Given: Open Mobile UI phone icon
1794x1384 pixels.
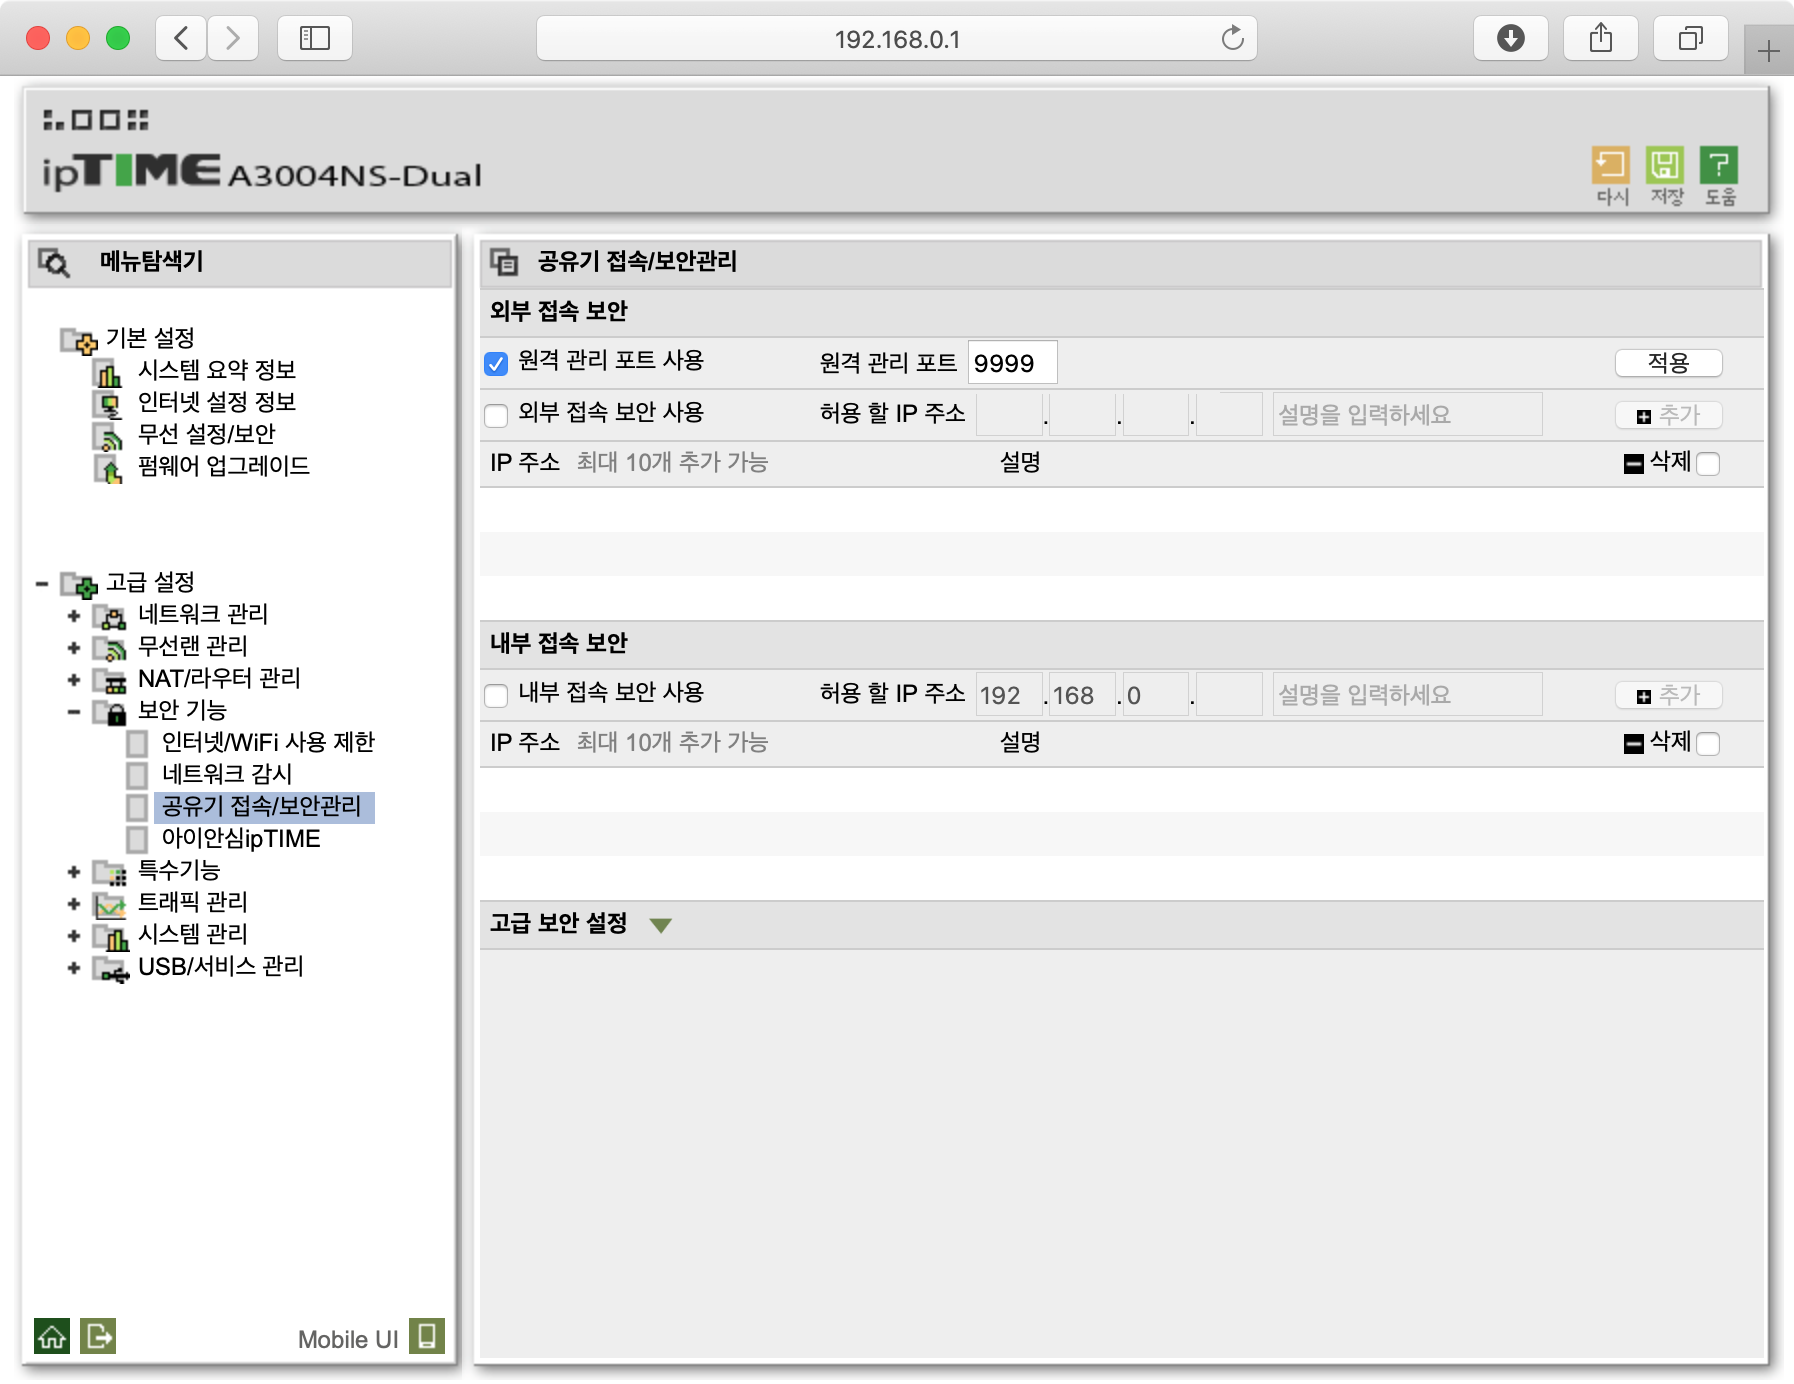Looking at the screenshot, I should 427,1336.
